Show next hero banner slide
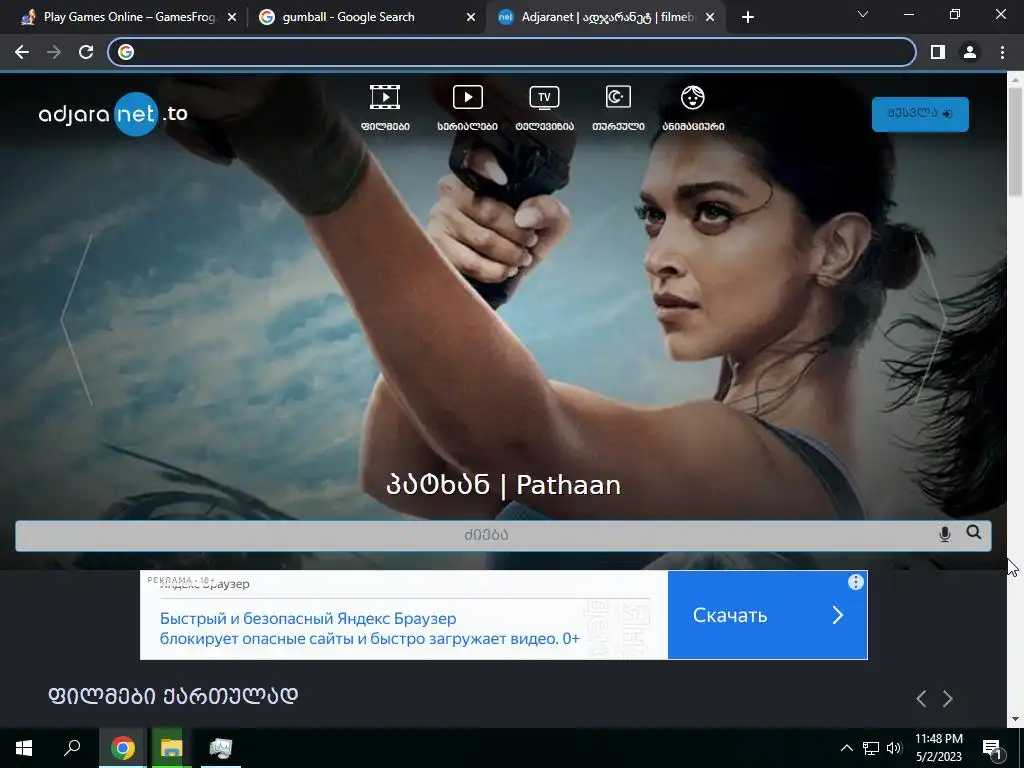This screenshot has height=768, width=1024. (930, 320)
